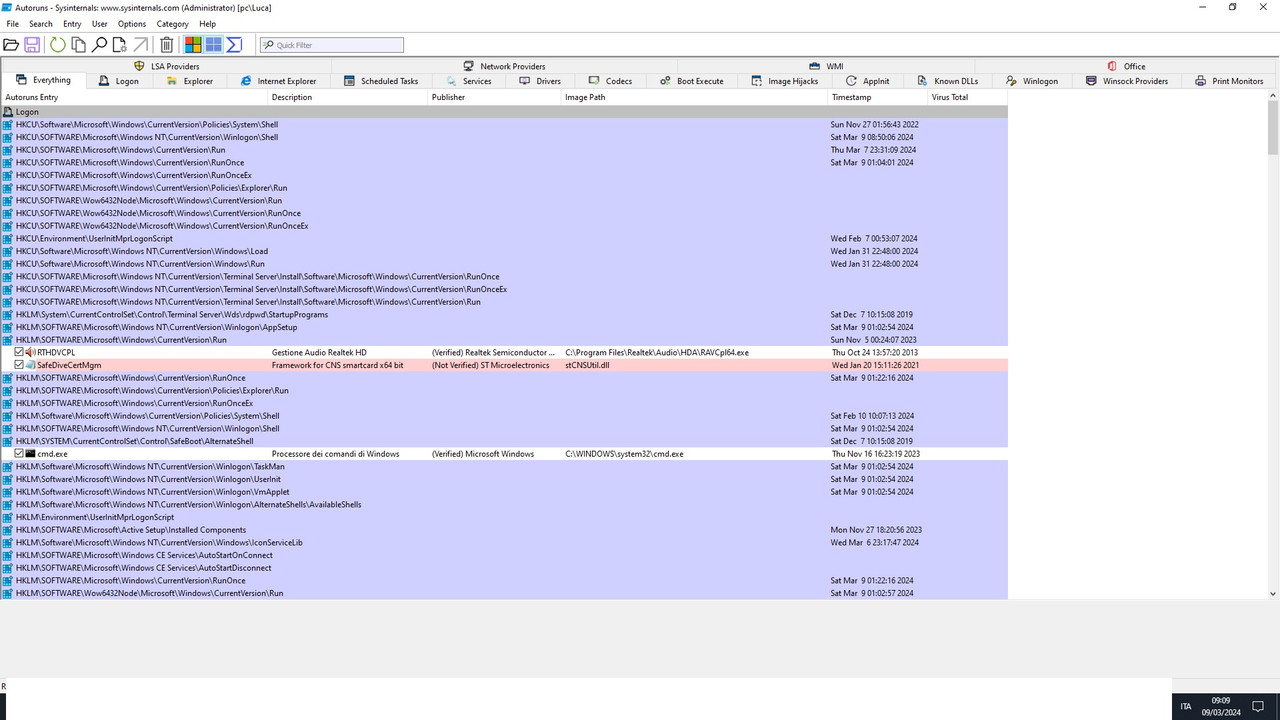Switch to the Codecs tab
This screenshot has width=1280, height=720.
click(x=610, y=81)
